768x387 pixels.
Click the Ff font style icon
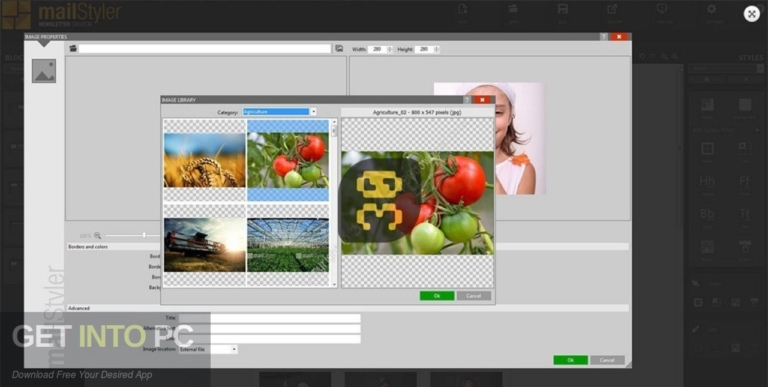(744, 182)
